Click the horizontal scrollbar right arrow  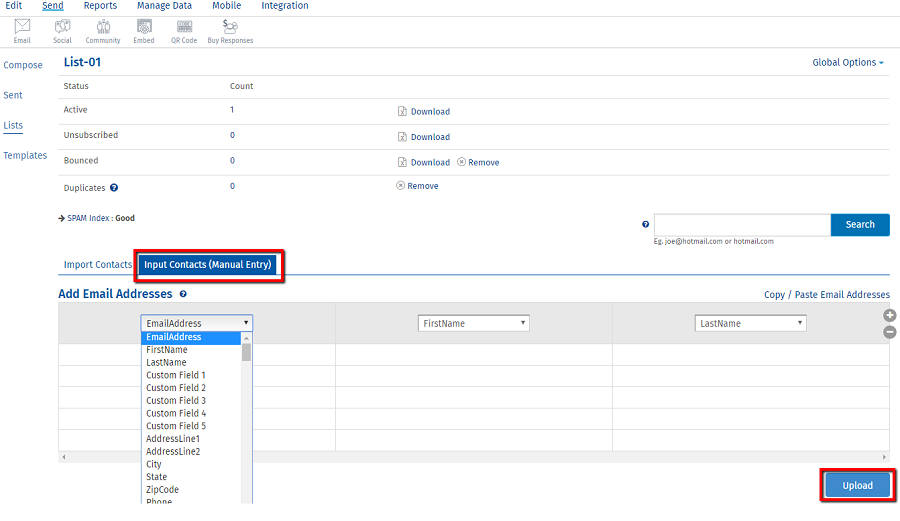click(884, 457)
